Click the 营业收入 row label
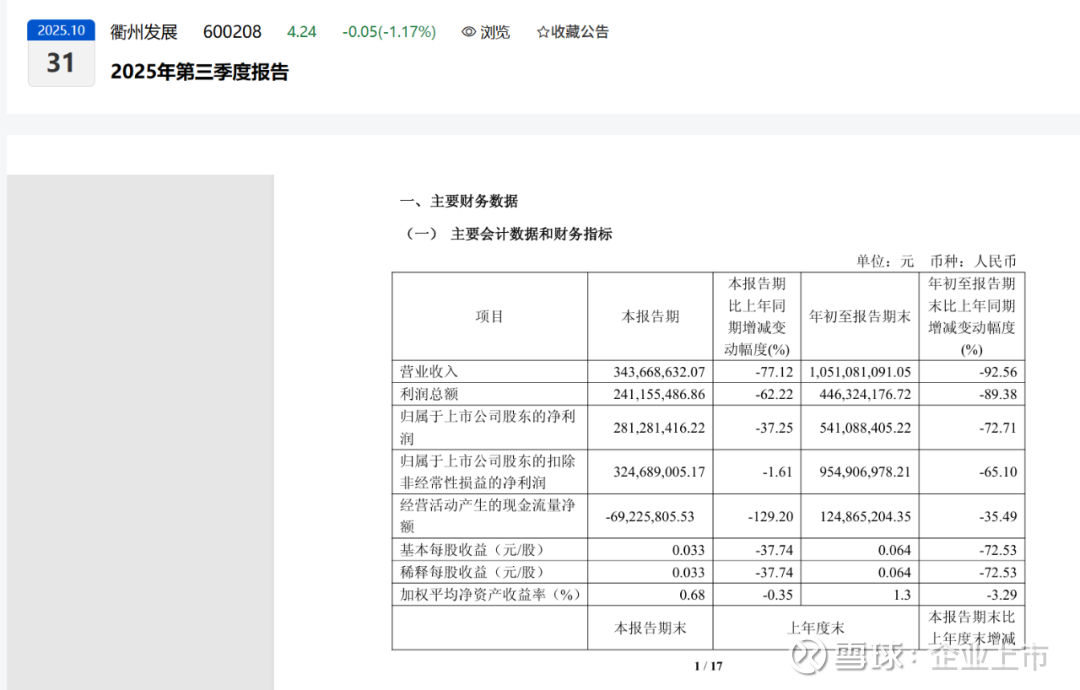 tap(429, 372)
